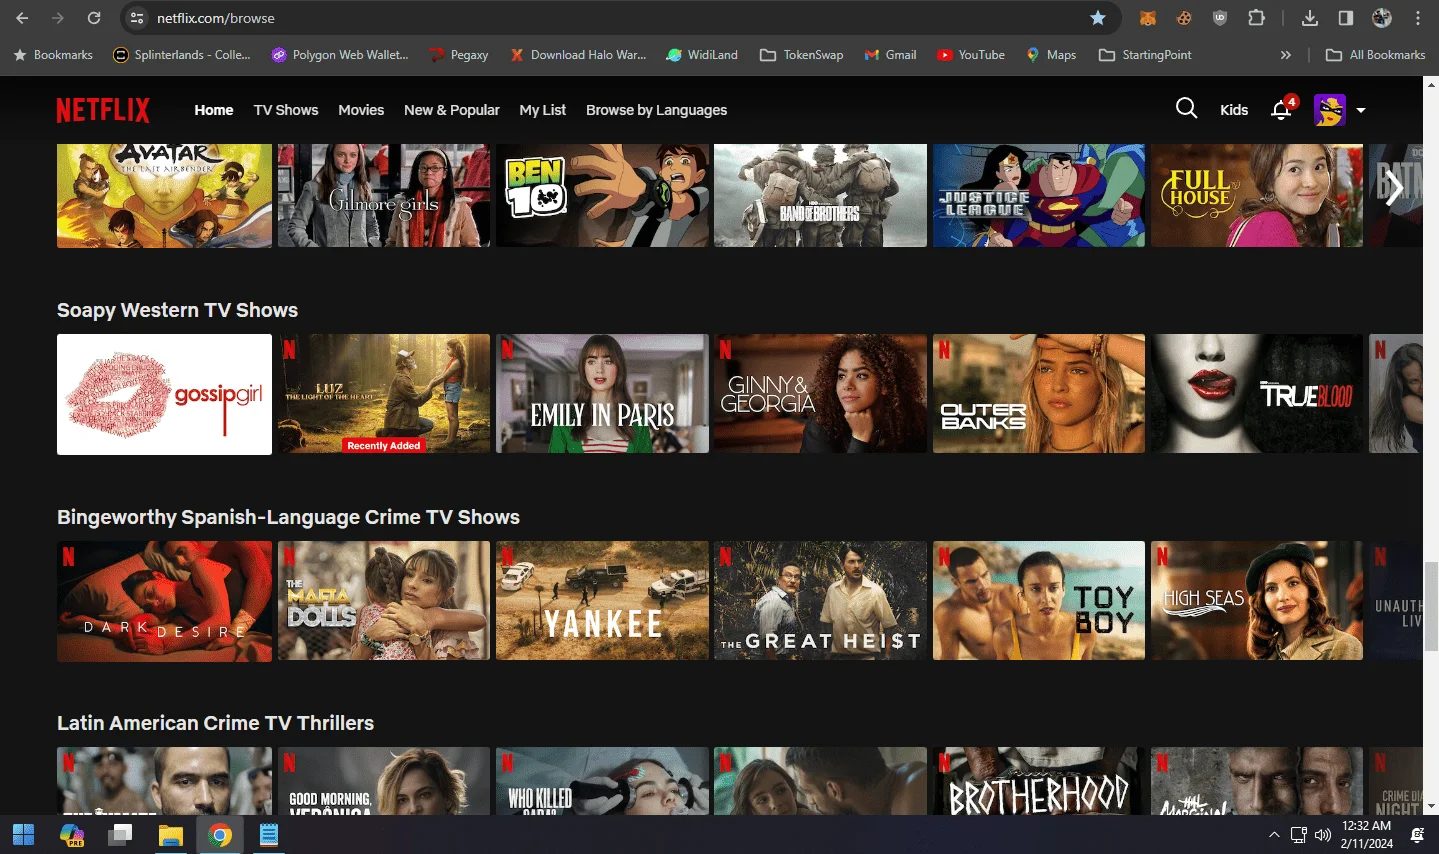
Task: Open the Justice League thumbnail
Action: click(x=1039, y=195)
